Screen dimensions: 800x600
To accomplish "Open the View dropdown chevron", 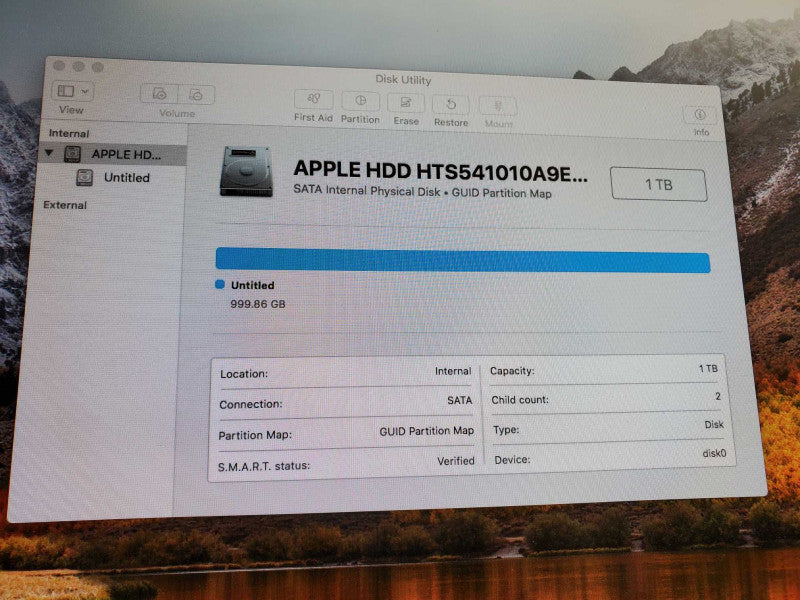I will (85, 92).
